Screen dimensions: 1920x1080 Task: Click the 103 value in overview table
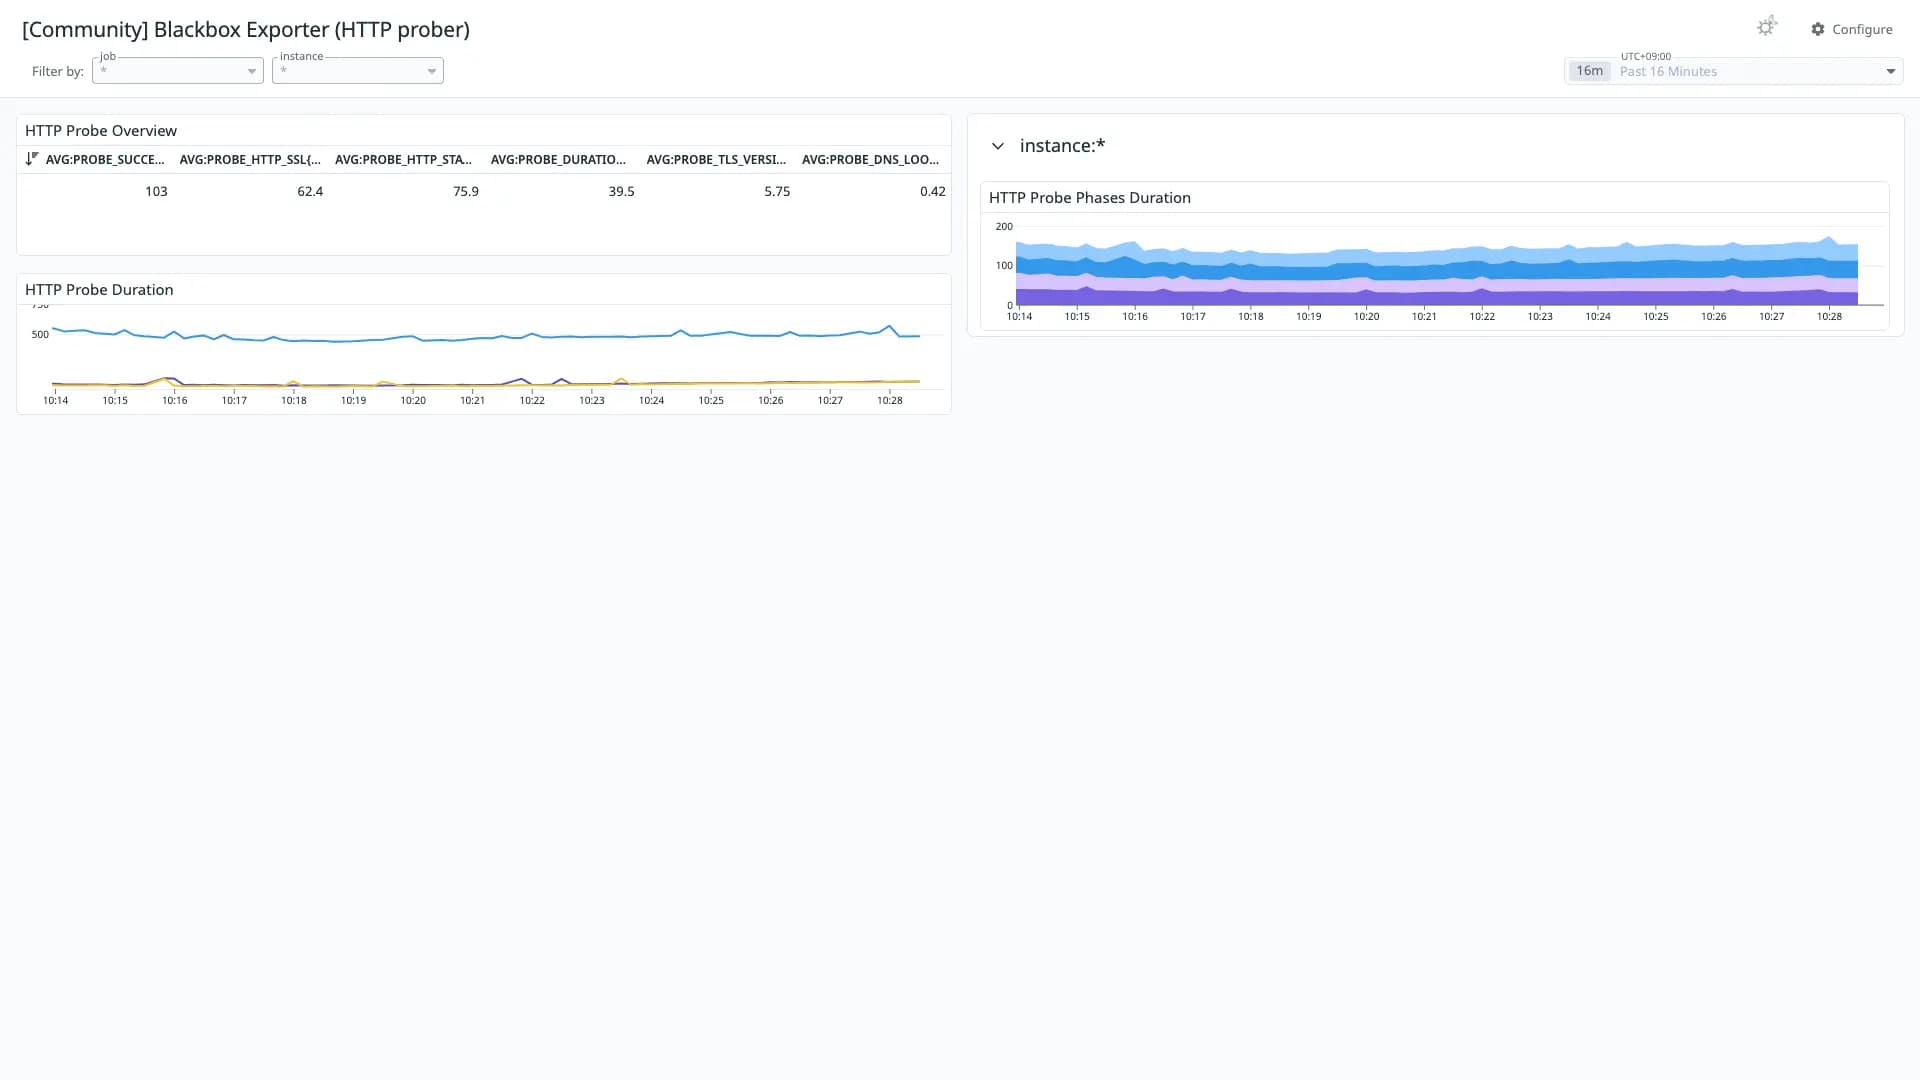[156, 191]
